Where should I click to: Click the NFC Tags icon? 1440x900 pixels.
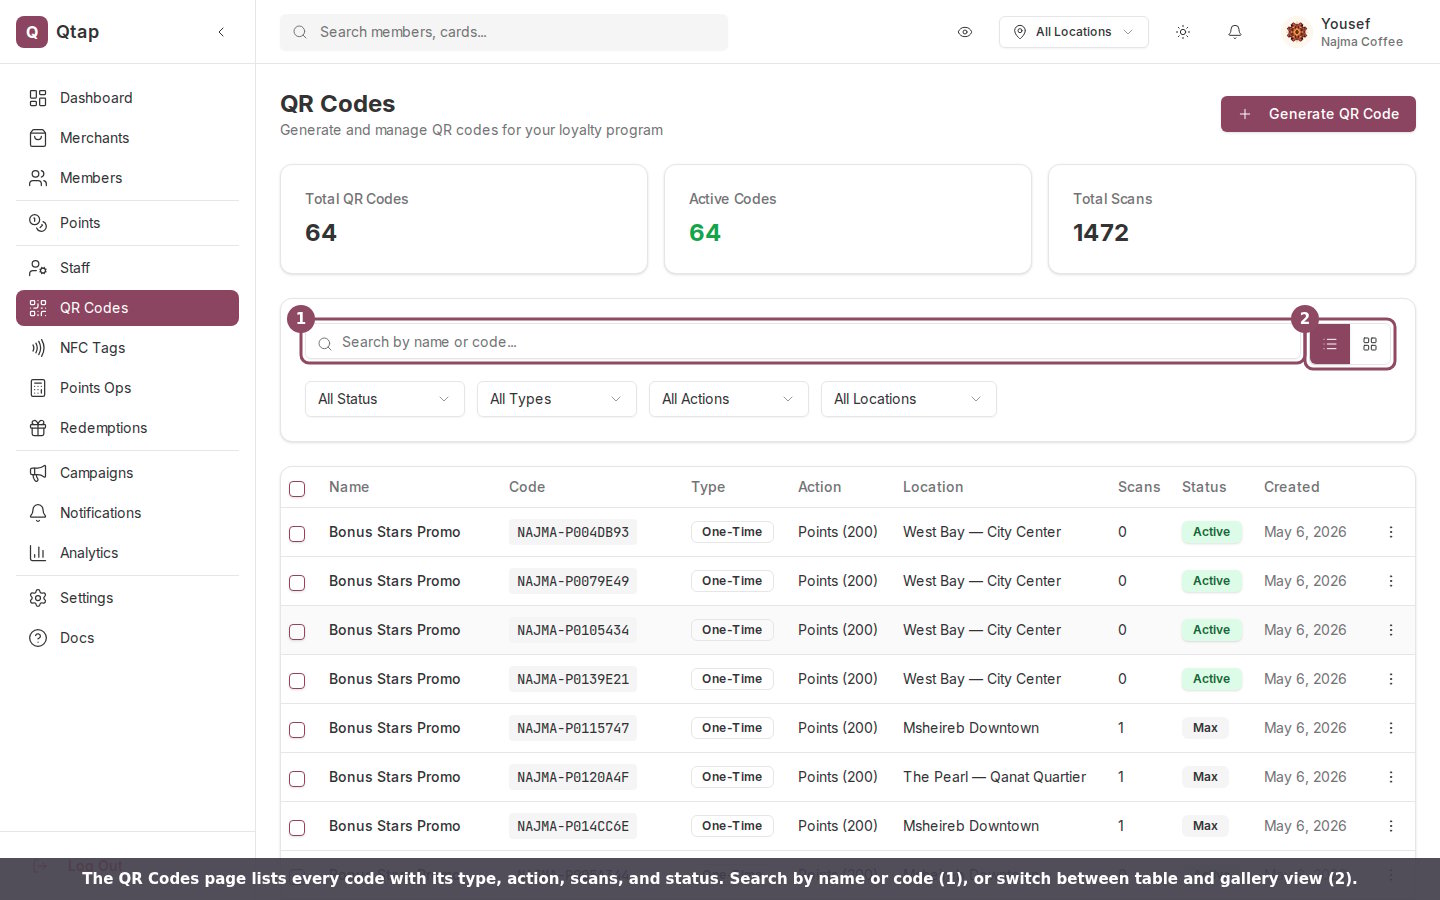[38, 348]
